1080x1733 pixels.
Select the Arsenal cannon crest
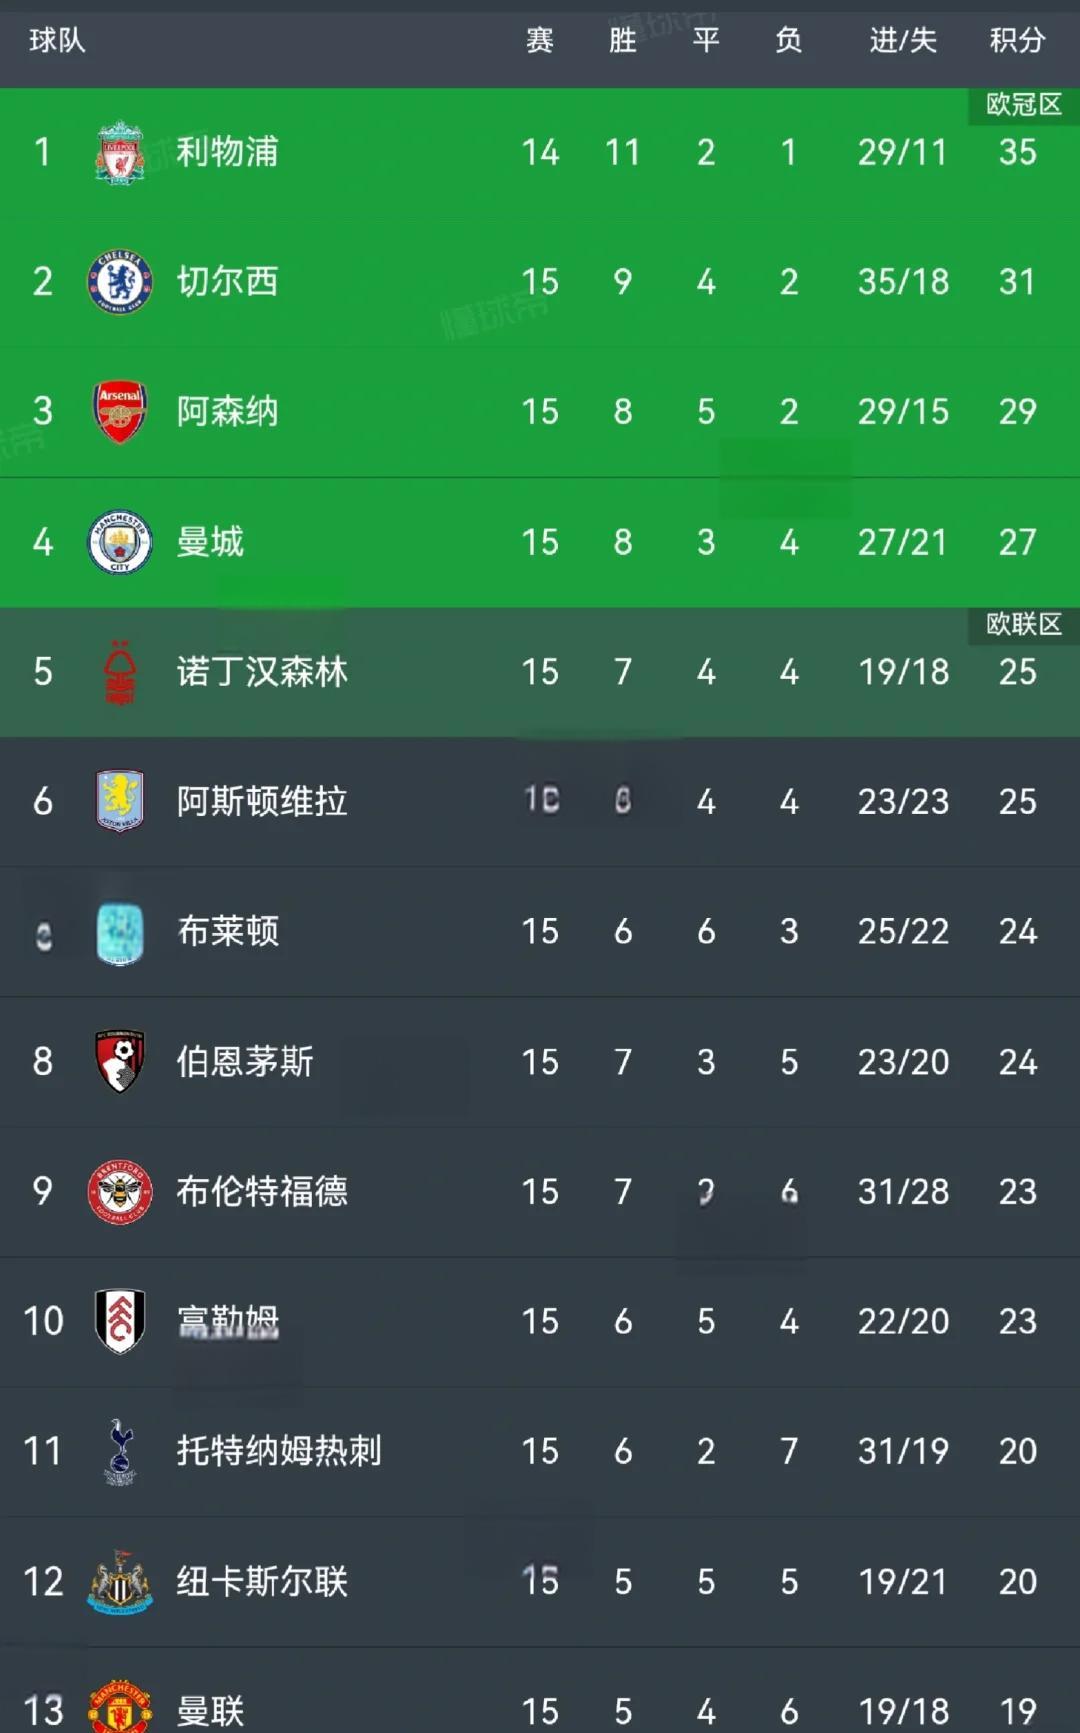(x=118, y=412)
